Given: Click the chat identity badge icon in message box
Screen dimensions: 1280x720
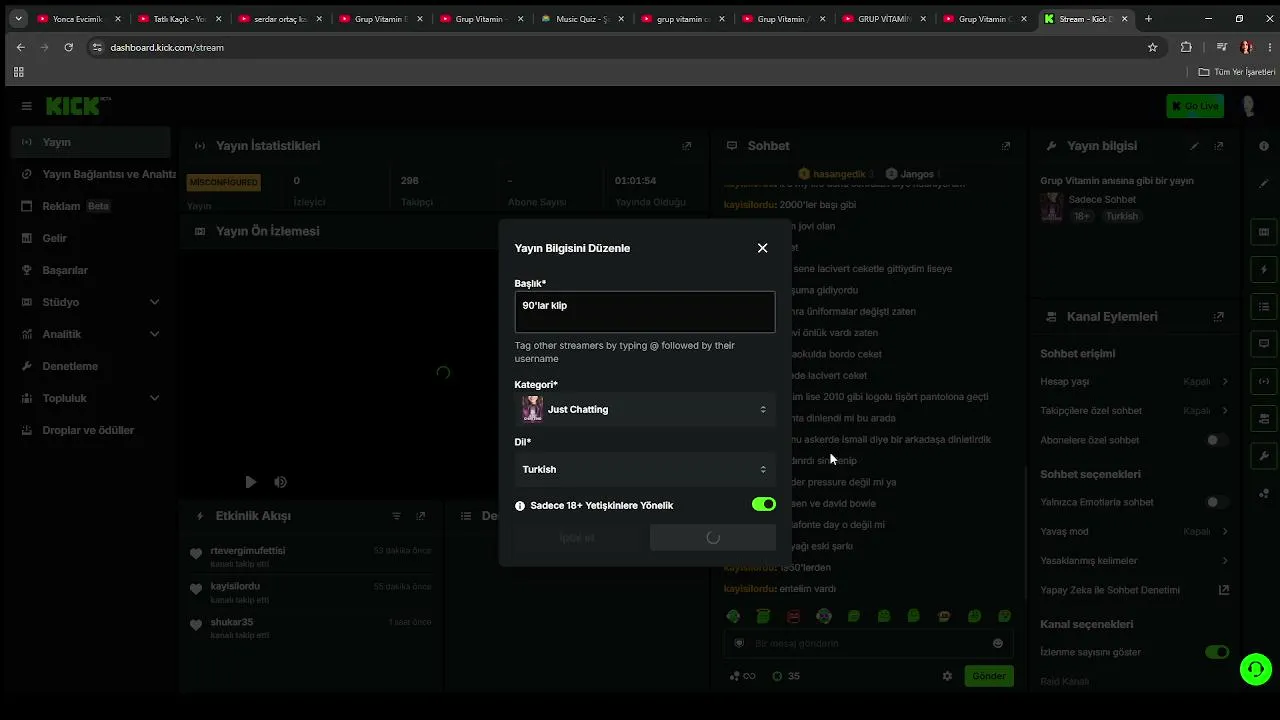Looking at the screenshot, I should click(x=739, y=643).
